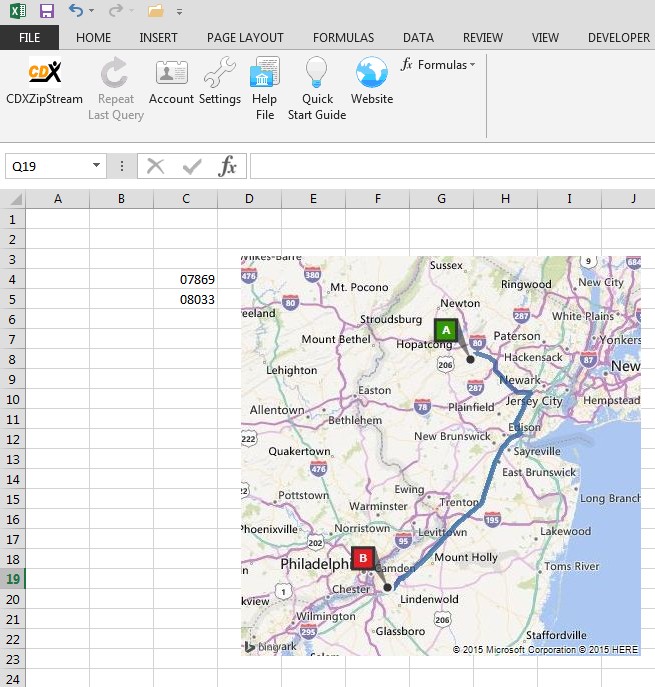Switch to the INSERT tab
Viewport: 655px width, 687px height.
pyautogui.click(x=158, y=38)
